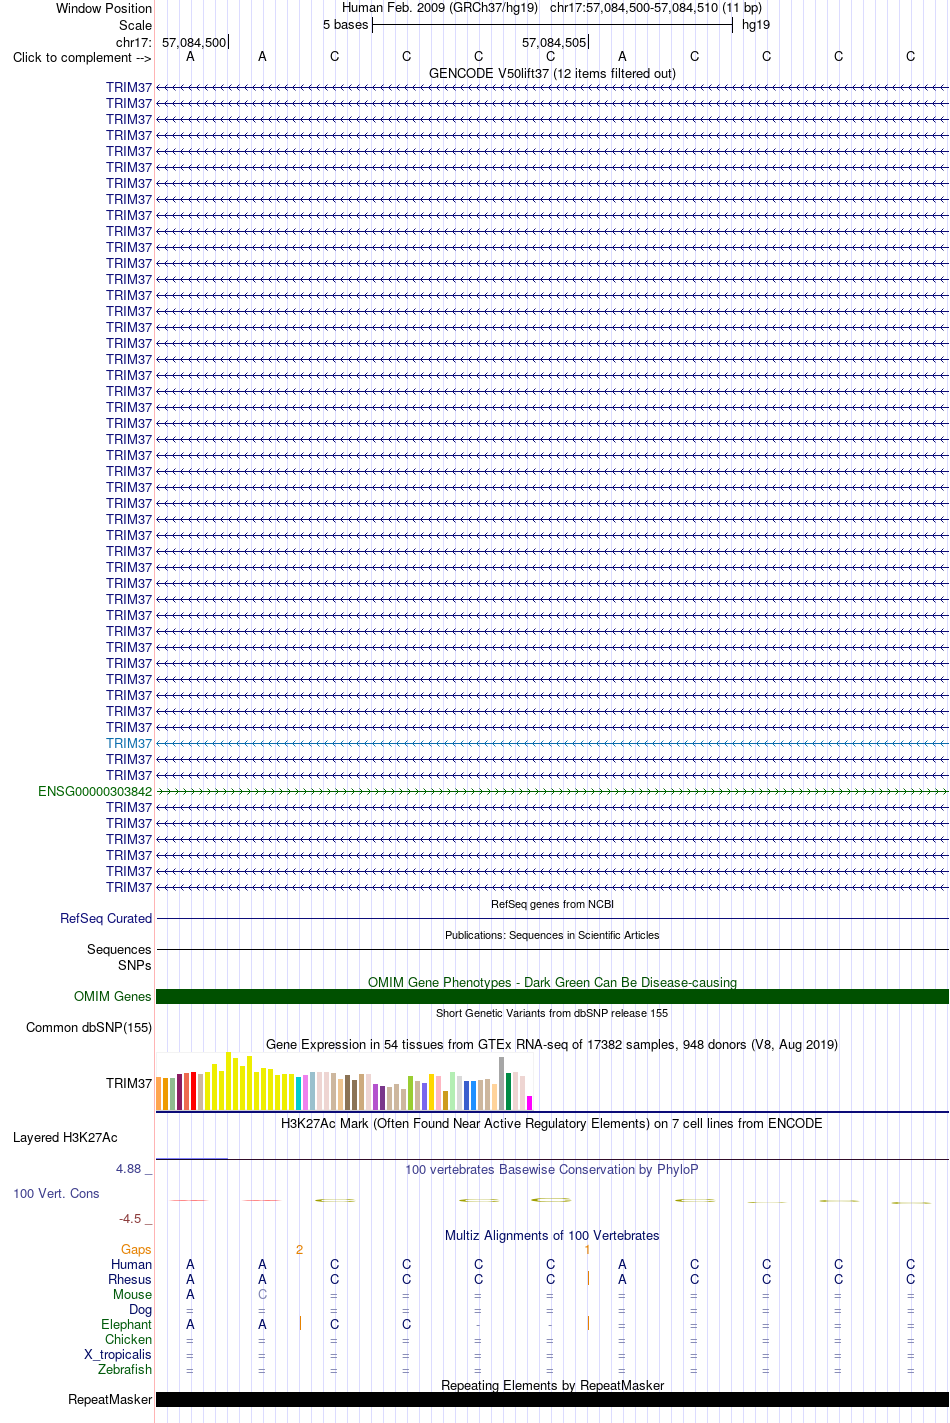Click the RepeatMasker track label
The image size is (950, 1423).
click(110, 1399)
